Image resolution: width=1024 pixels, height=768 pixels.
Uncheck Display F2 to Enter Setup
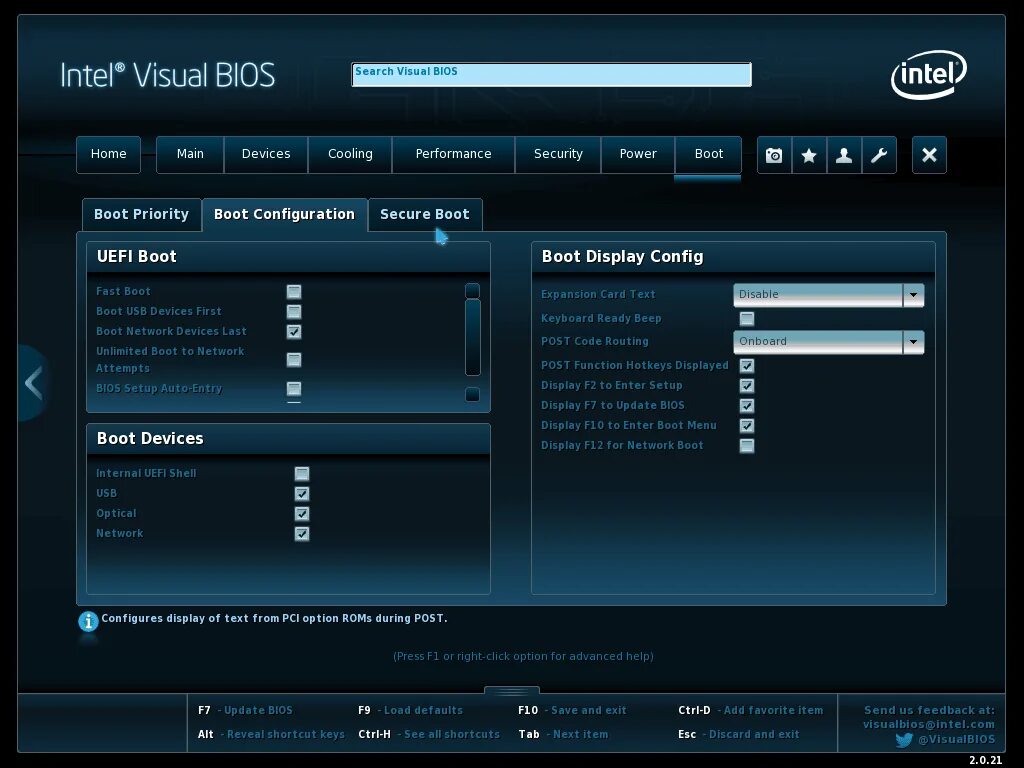tap(747, 386)
